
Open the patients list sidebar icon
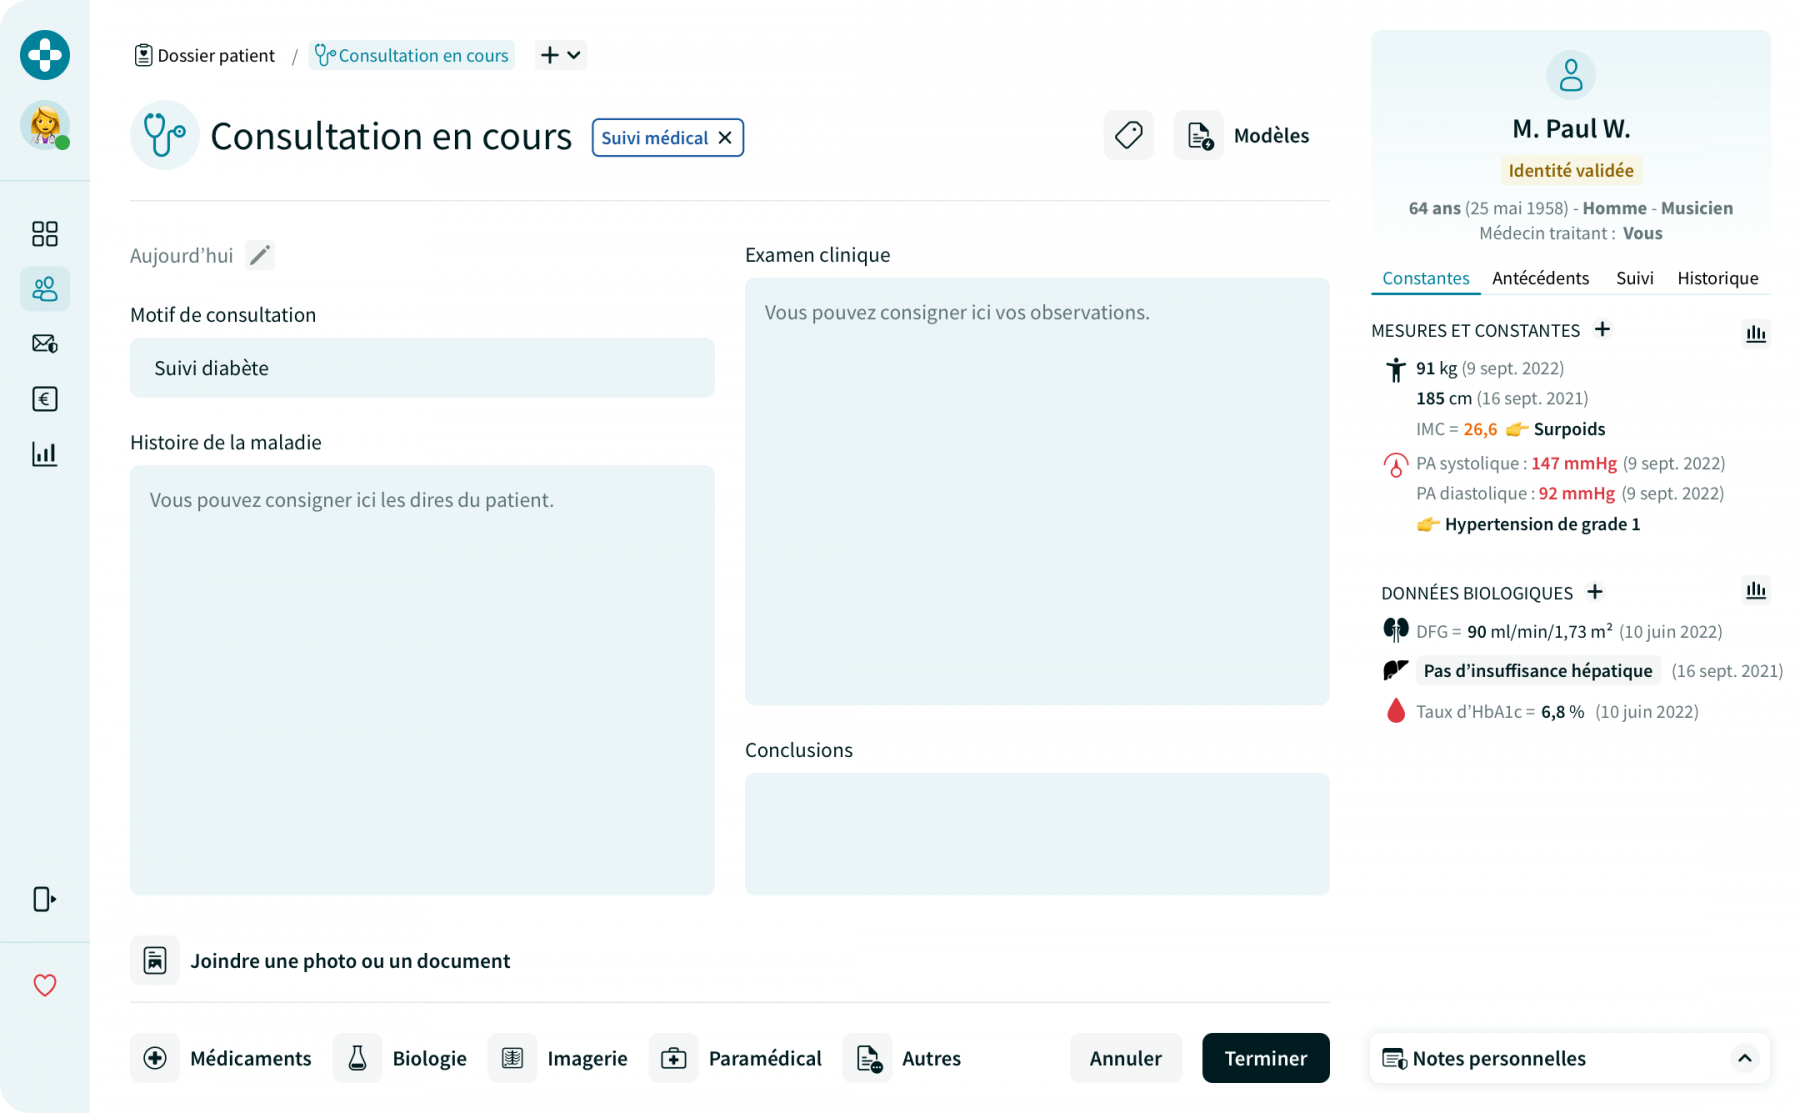[x=45, y=289]
